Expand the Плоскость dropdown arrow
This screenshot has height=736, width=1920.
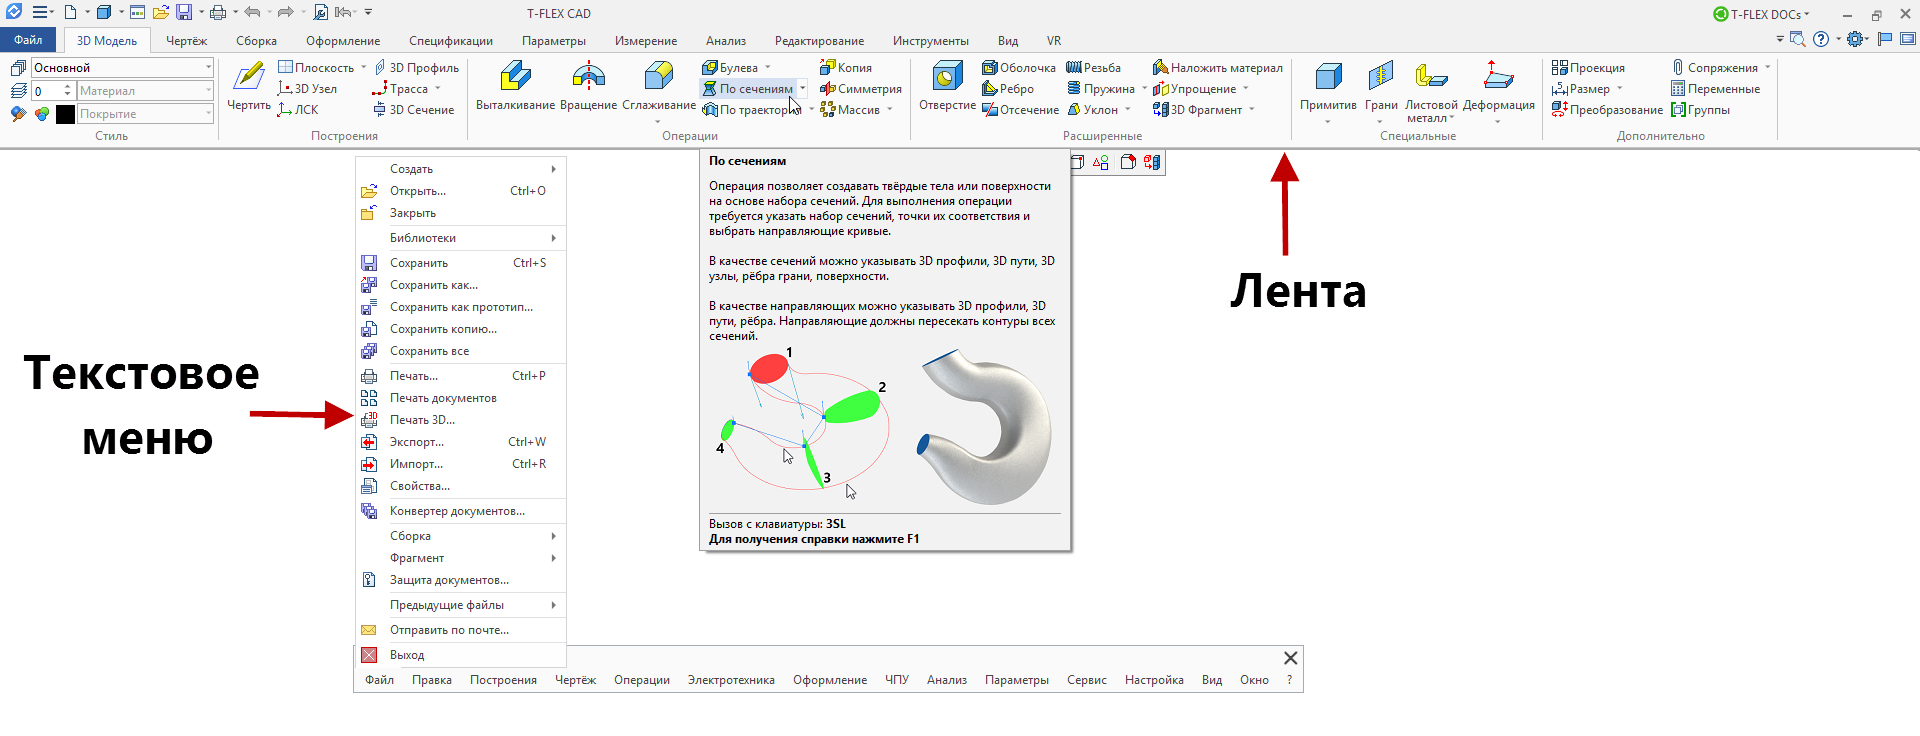click(363, 68)
